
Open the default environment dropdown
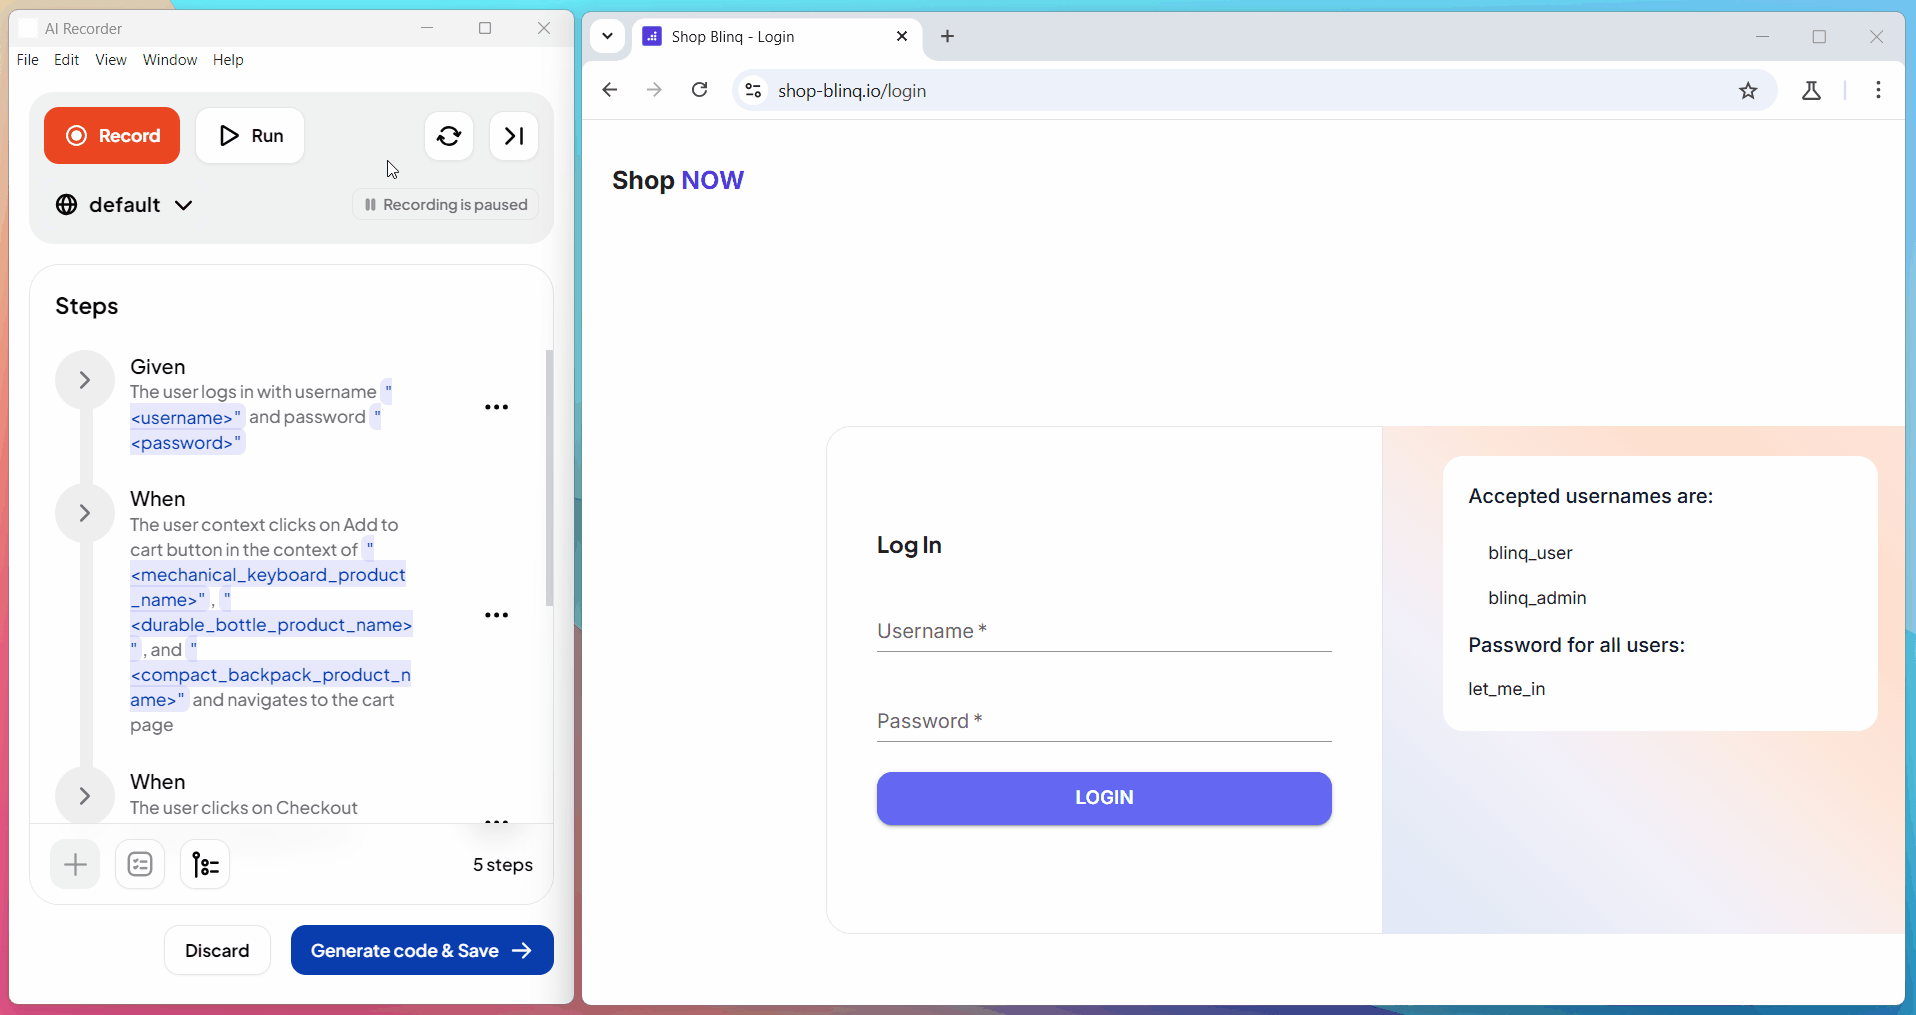[x=124, y=205]
